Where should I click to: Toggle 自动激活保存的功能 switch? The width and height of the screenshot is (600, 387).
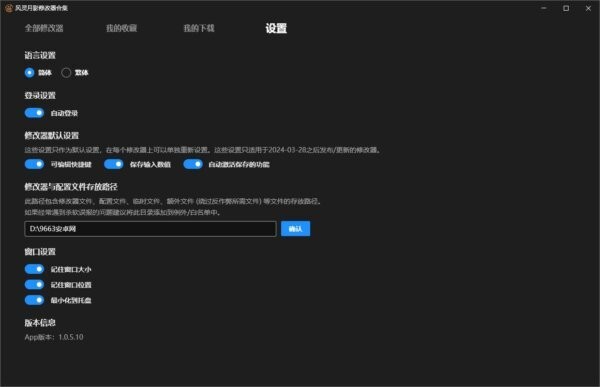pos(193,164)
